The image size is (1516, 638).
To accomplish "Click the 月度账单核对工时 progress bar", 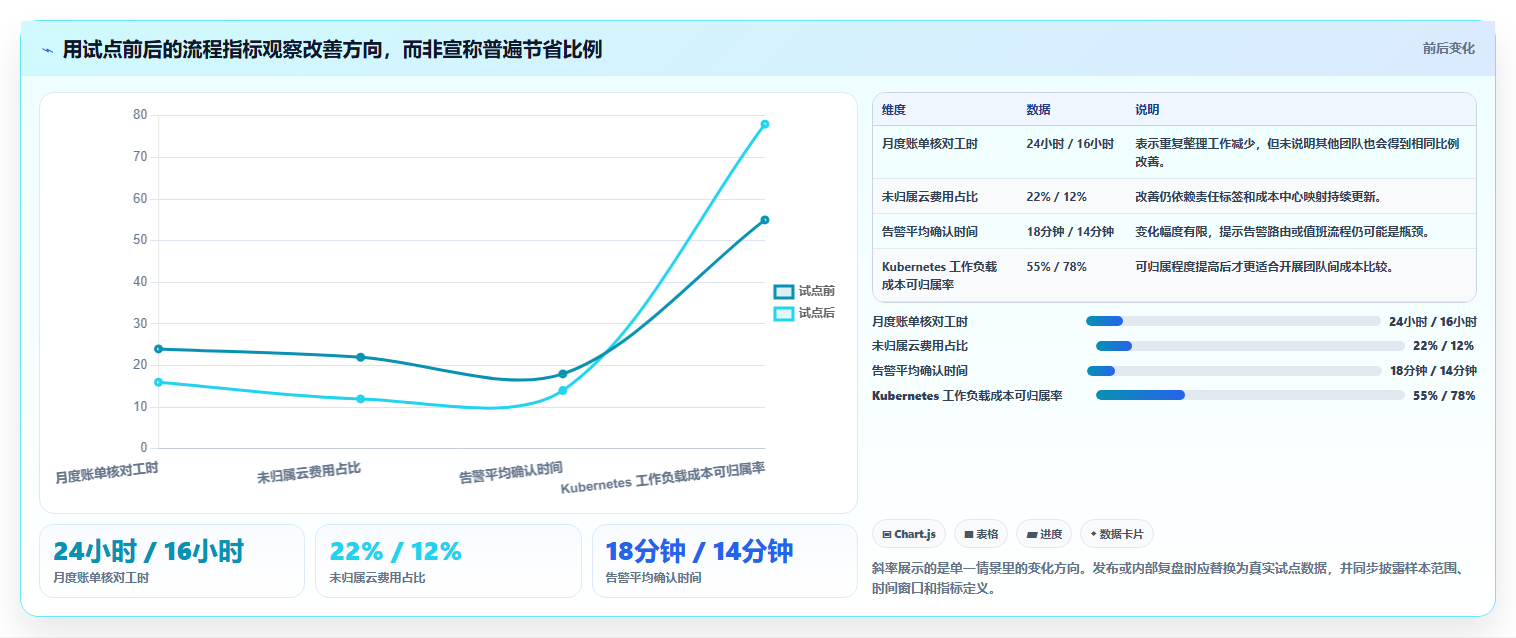I will pyautogui.click(x=1233, y=321).
